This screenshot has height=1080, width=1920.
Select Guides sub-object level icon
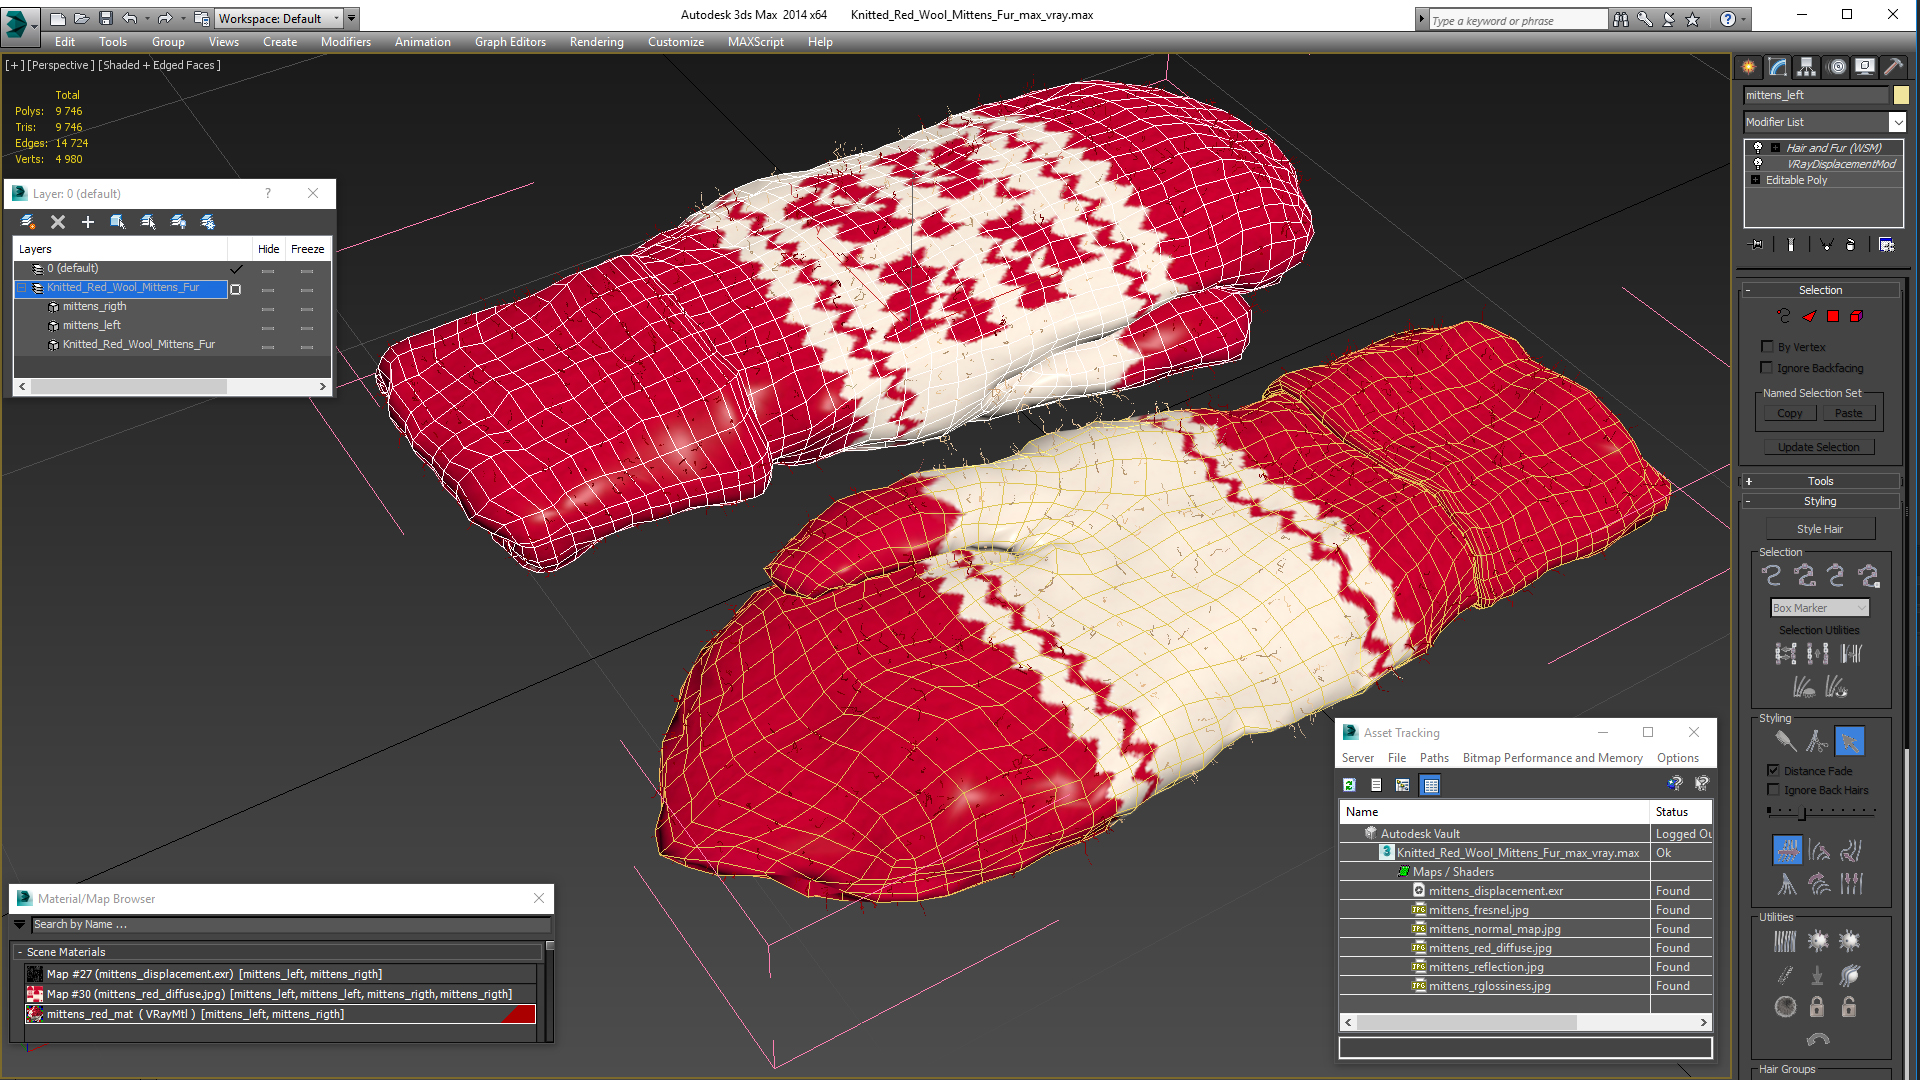pyautogui.click(x=1783, y=316)
